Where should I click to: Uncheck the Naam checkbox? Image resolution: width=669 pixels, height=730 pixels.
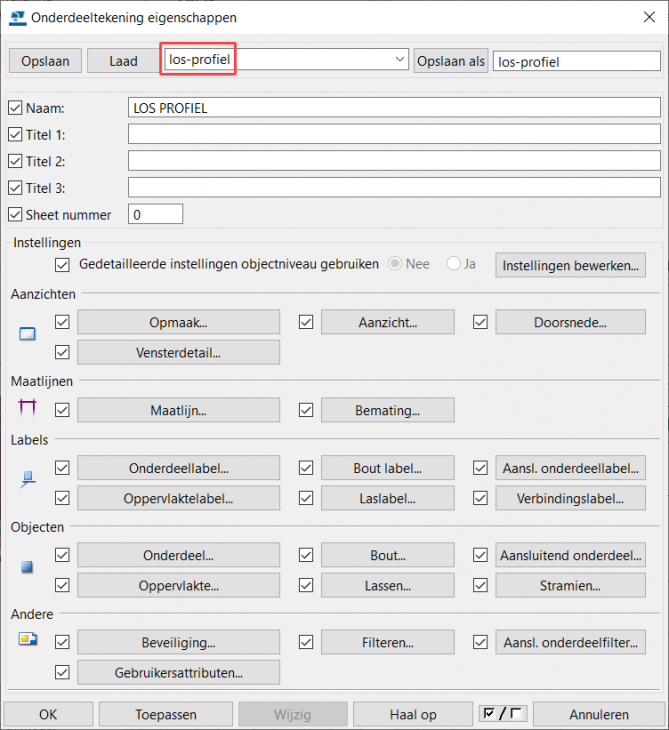point(15,108)
